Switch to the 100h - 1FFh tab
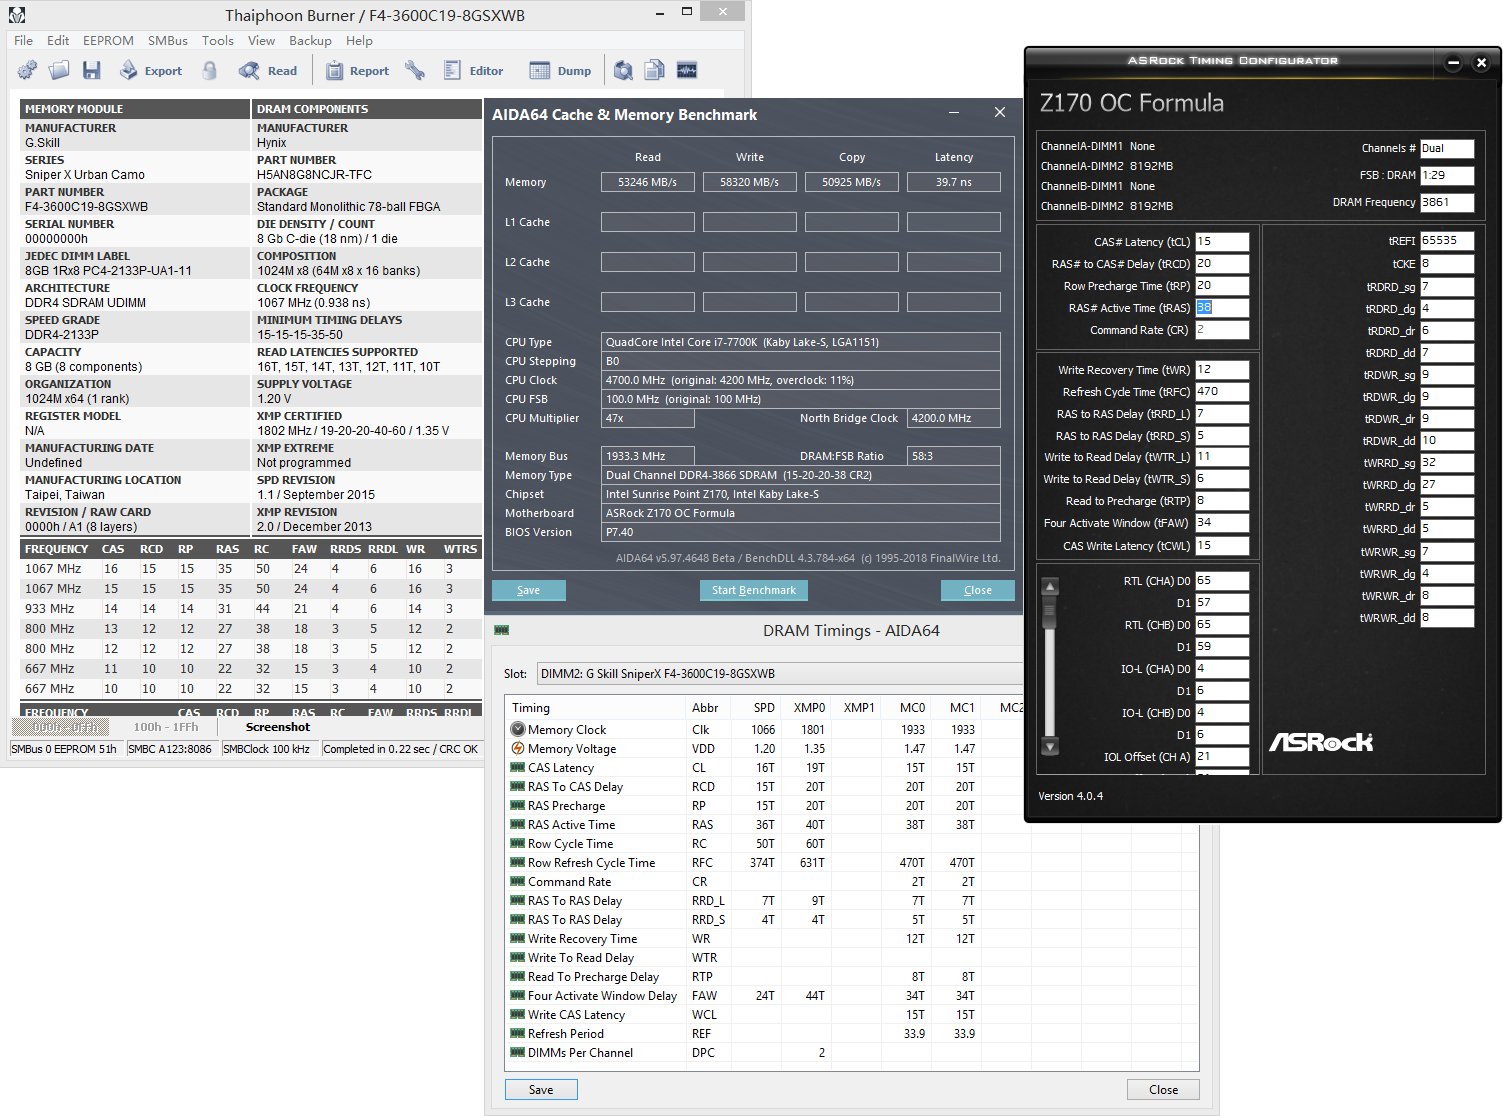This screenshot has width=1503, height=1116. [166, 727]
